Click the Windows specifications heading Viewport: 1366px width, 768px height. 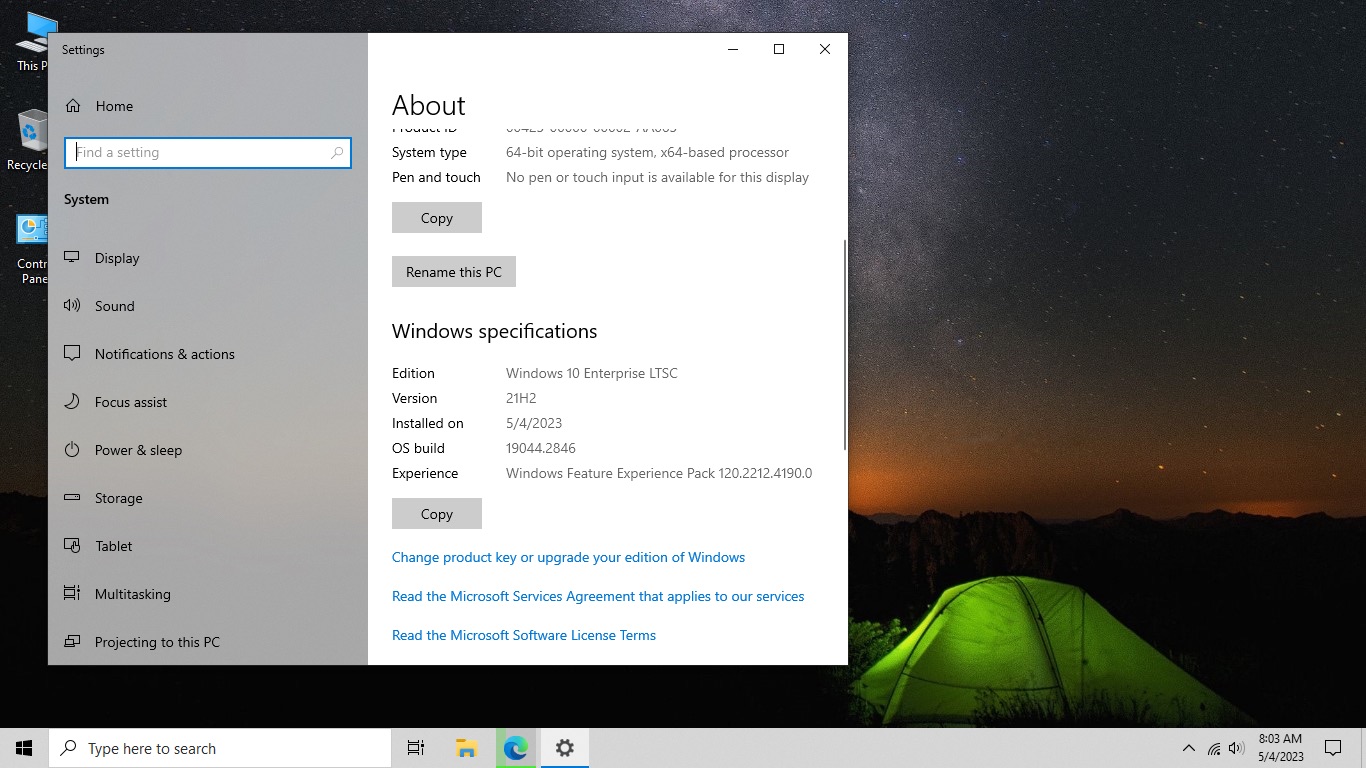click(494, 331)
